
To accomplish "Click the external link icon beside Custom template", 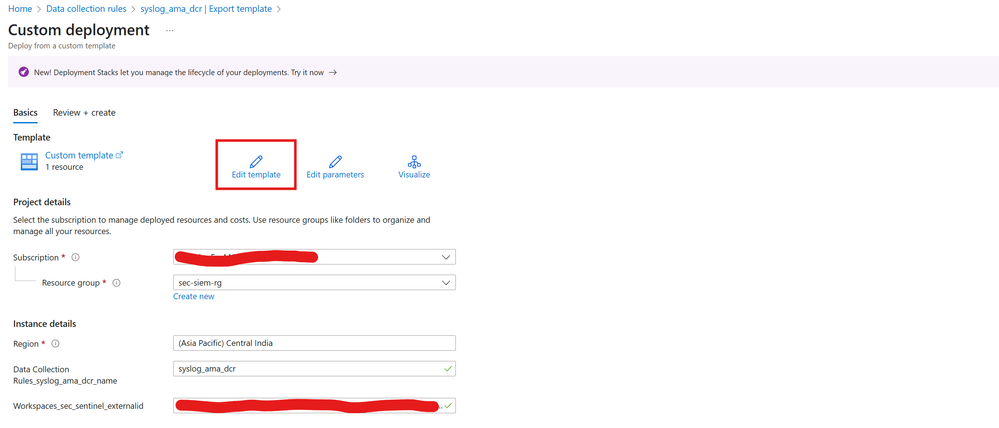I will (x=119, y=155).
